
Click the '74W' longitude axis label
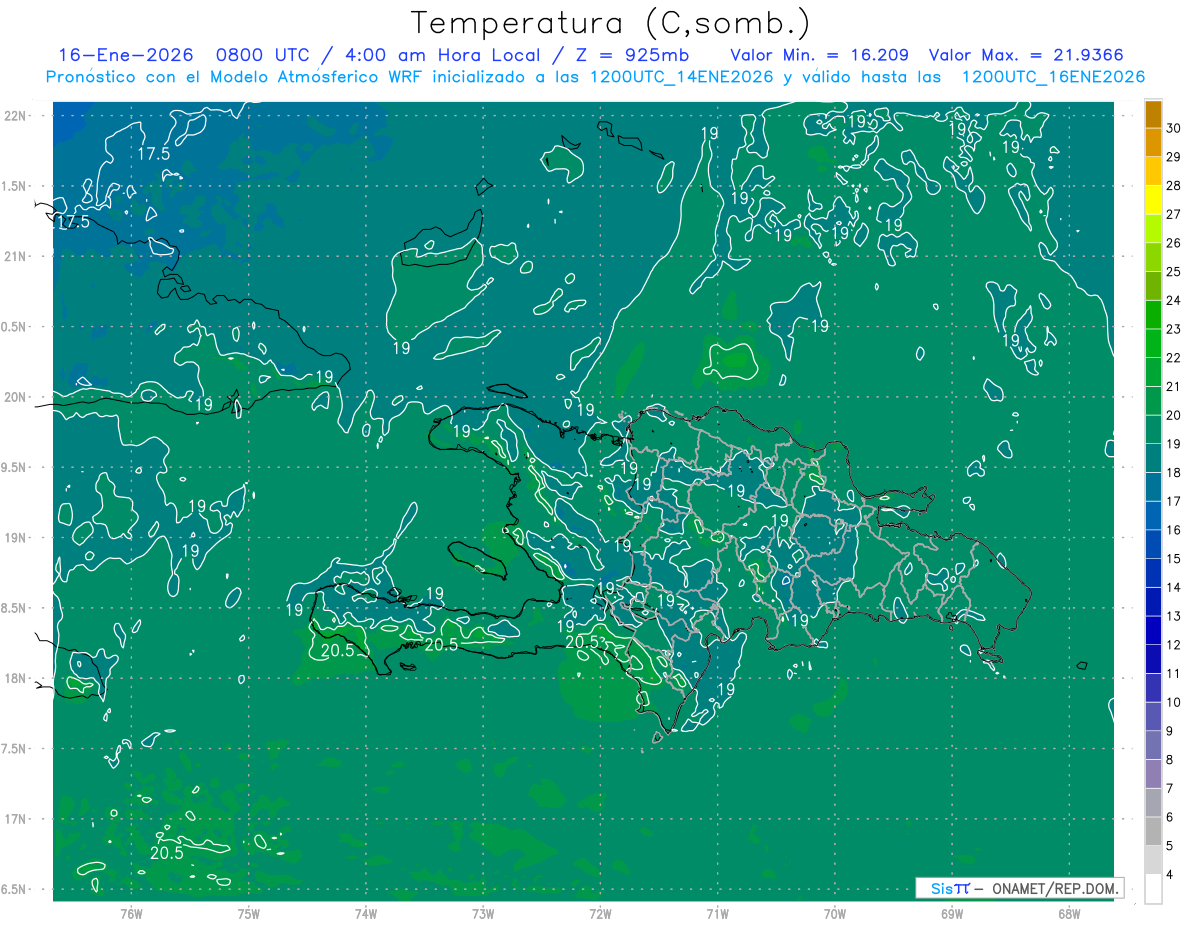[366, 913]
